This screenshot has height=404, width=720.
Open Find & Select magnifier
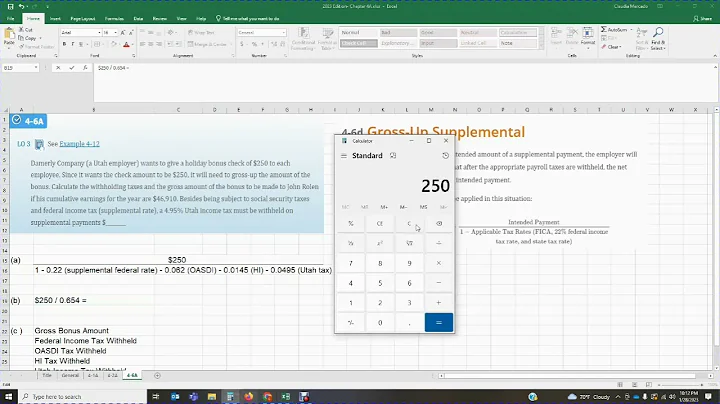tap(658, 39)
